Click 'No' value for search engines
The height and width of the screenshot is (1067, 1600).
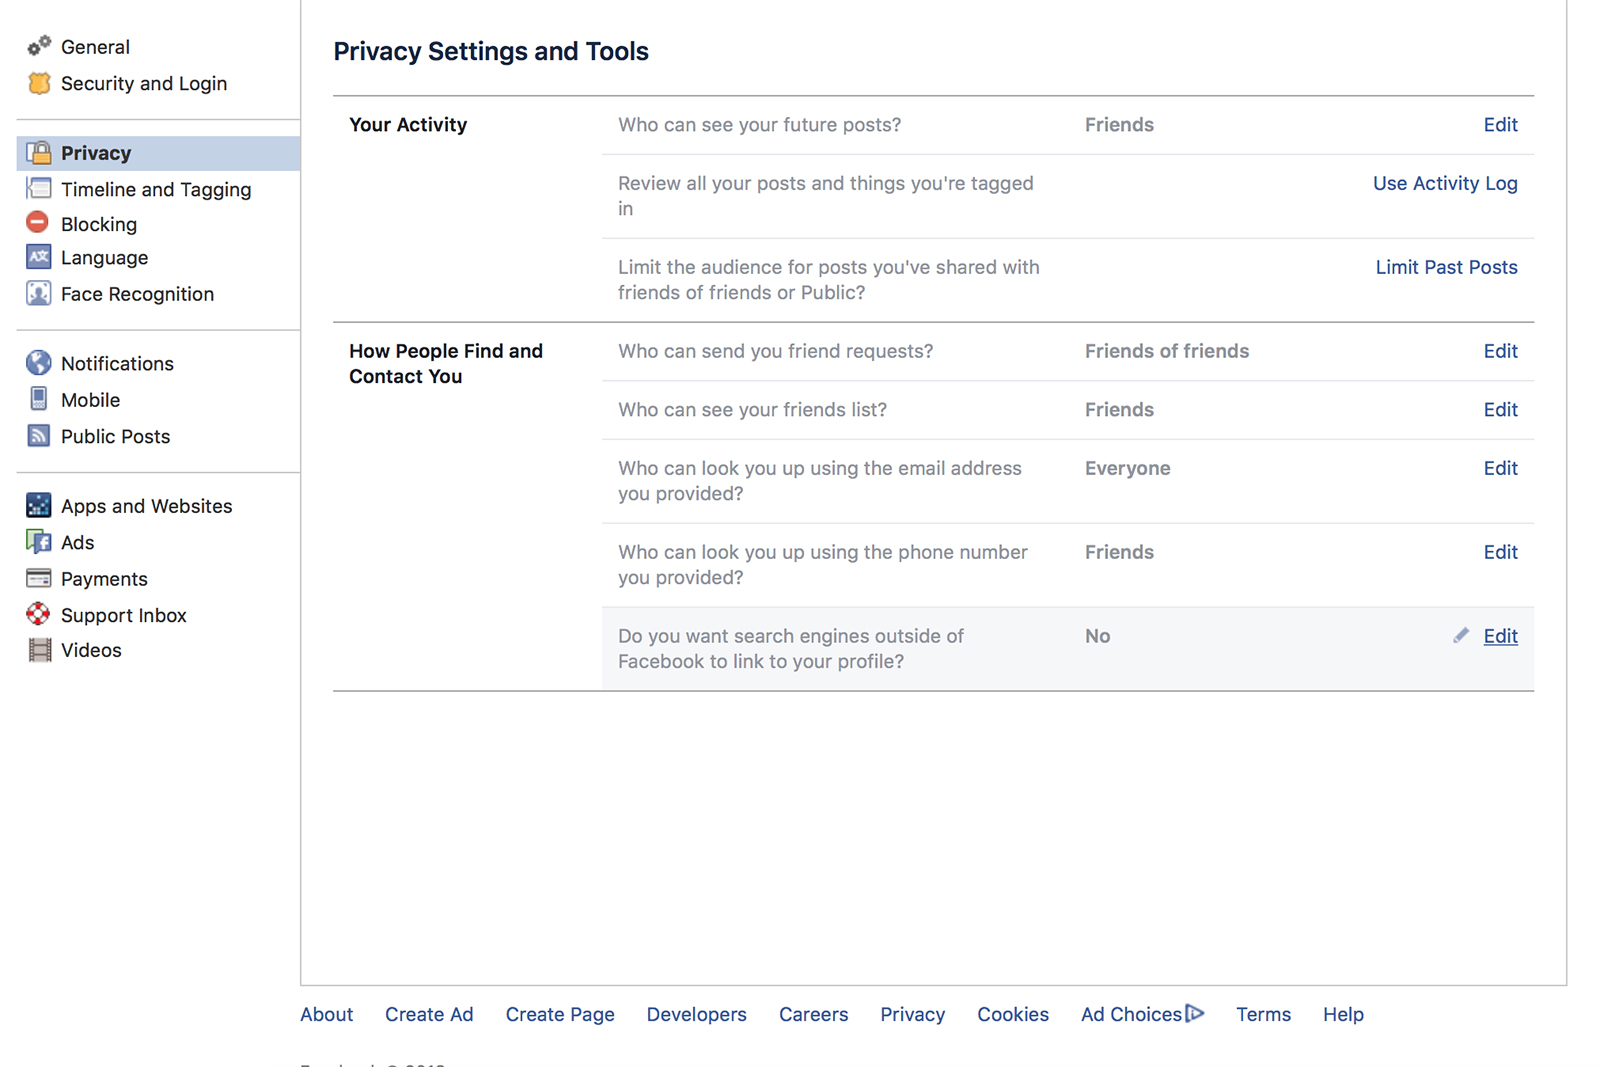1097,636
